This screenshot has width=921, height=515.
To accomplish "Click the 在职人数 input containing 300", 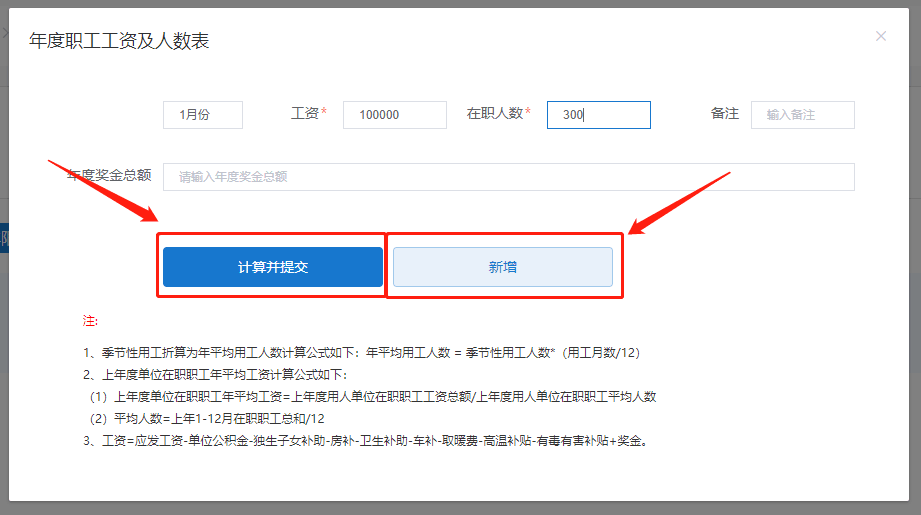I will (598, 115).
